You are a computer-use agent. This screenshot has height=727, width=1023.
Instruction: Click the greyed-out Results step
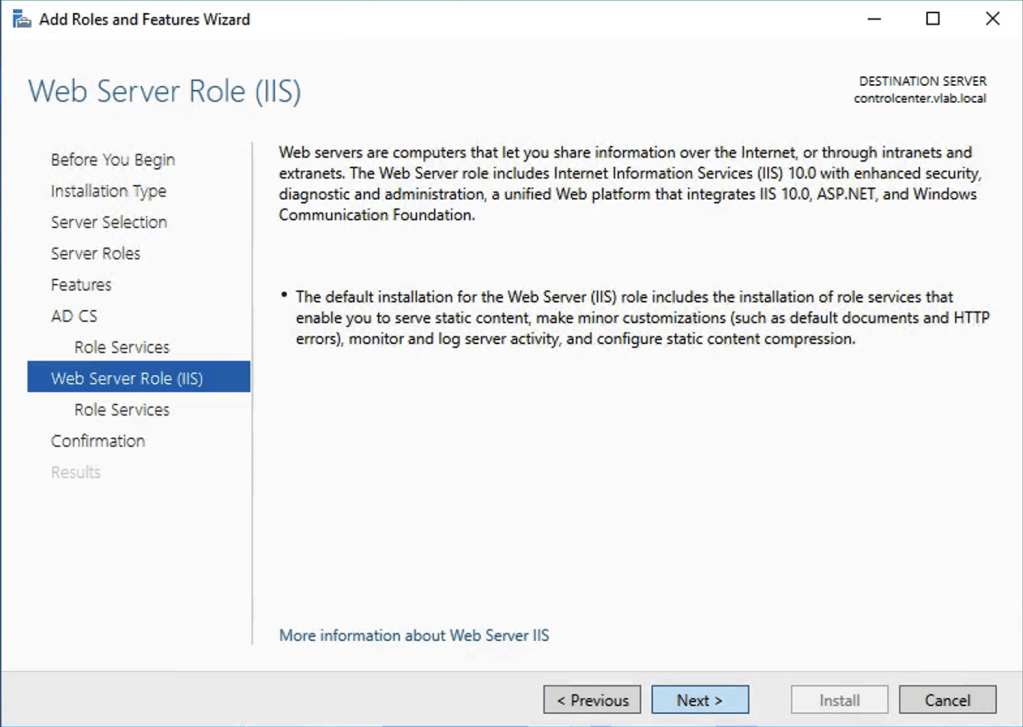coord(76,472)
